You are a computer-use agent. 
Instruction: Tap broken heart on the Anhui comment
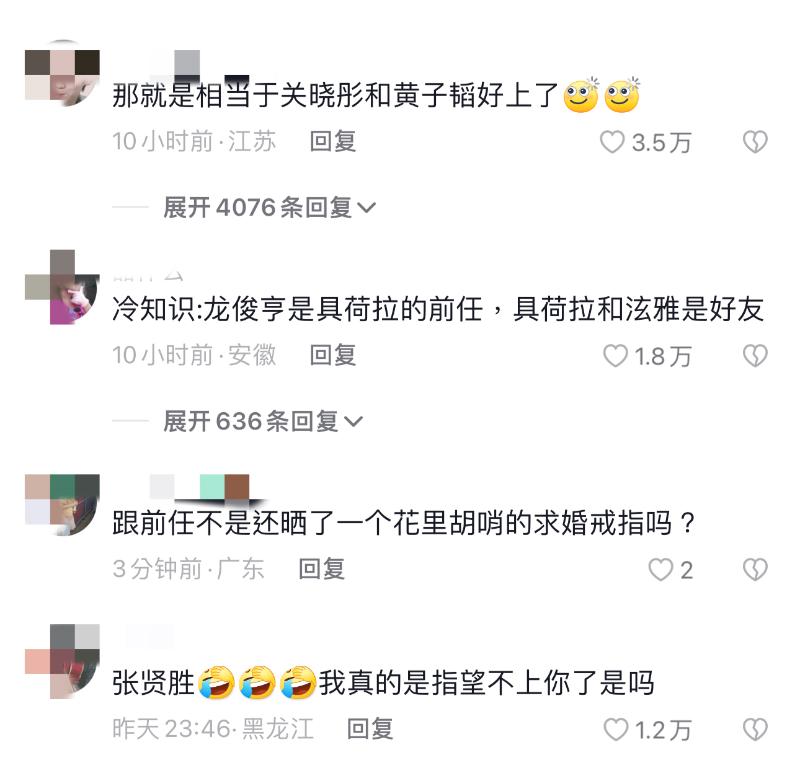click(x=755, y=356)
